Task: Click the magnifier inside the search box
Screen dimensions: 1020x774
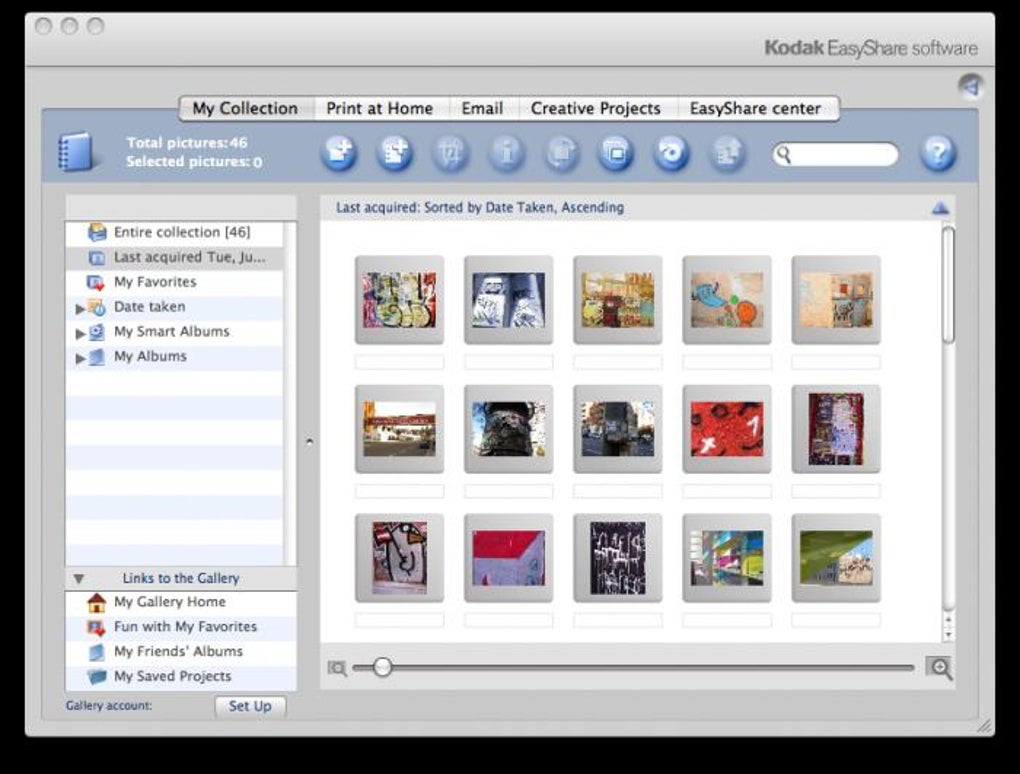Action: click(784, 155)
